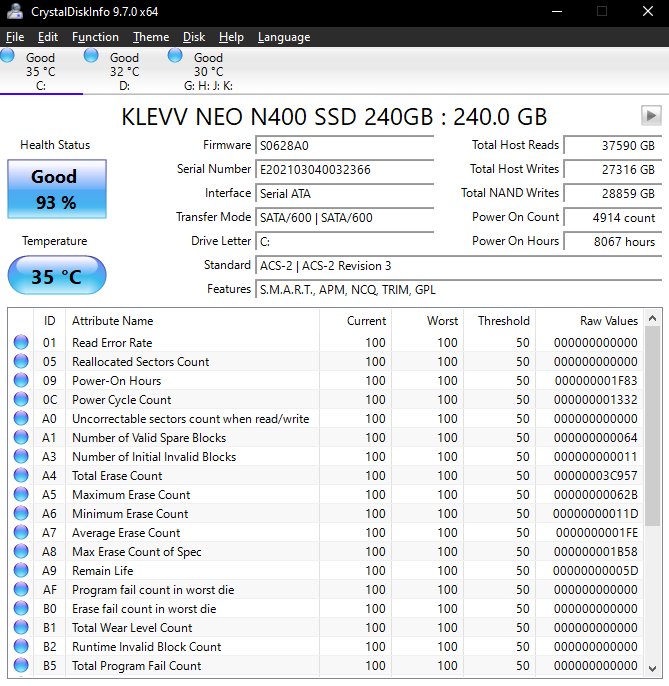Click the status orb for G: H: J: K:
669x686 pixels.
(175, 56)
